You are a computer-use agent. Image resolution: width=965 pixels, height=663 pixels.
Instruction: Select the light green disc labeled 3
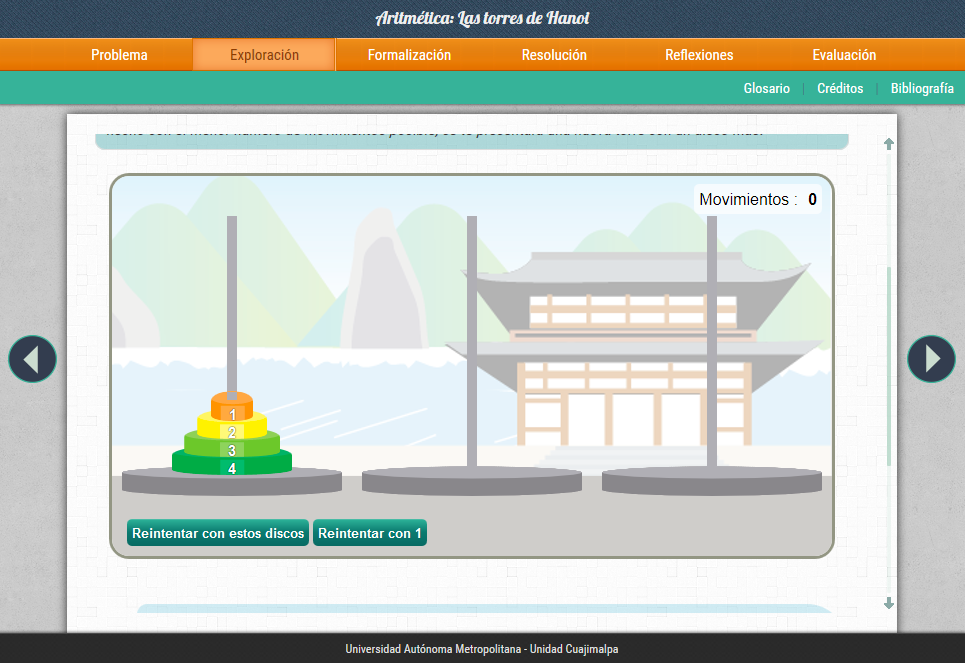(232, 449)
